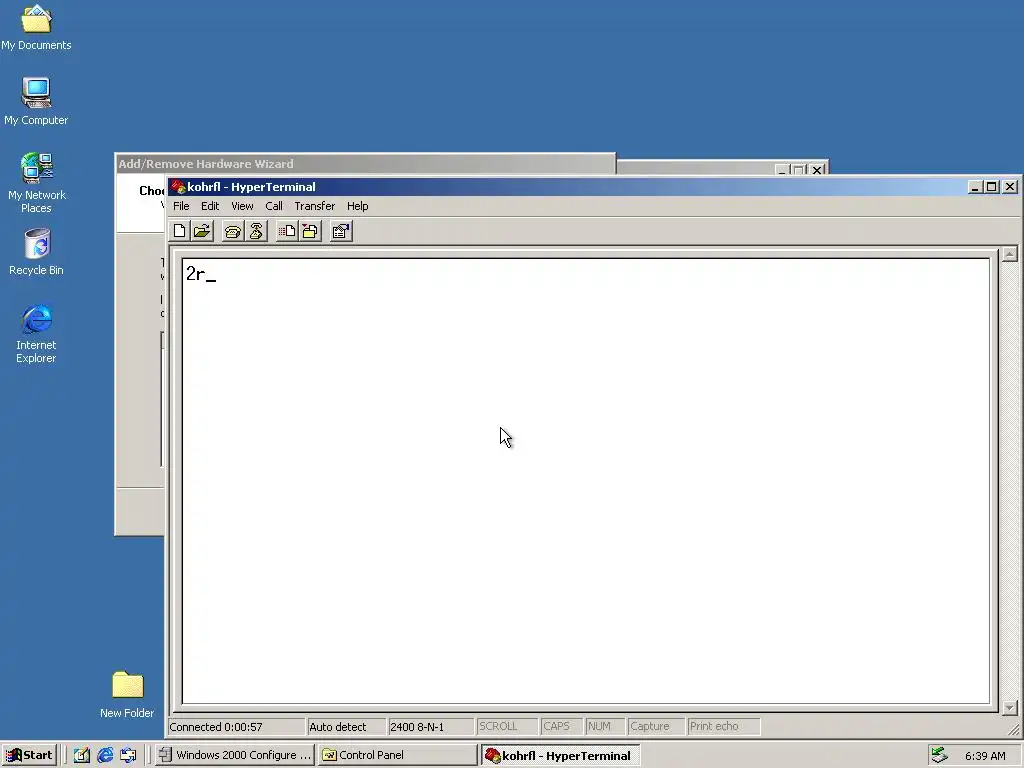Click the Properties toolbar icon
The height and width of the screenshot is (768, 1024).
341,231
